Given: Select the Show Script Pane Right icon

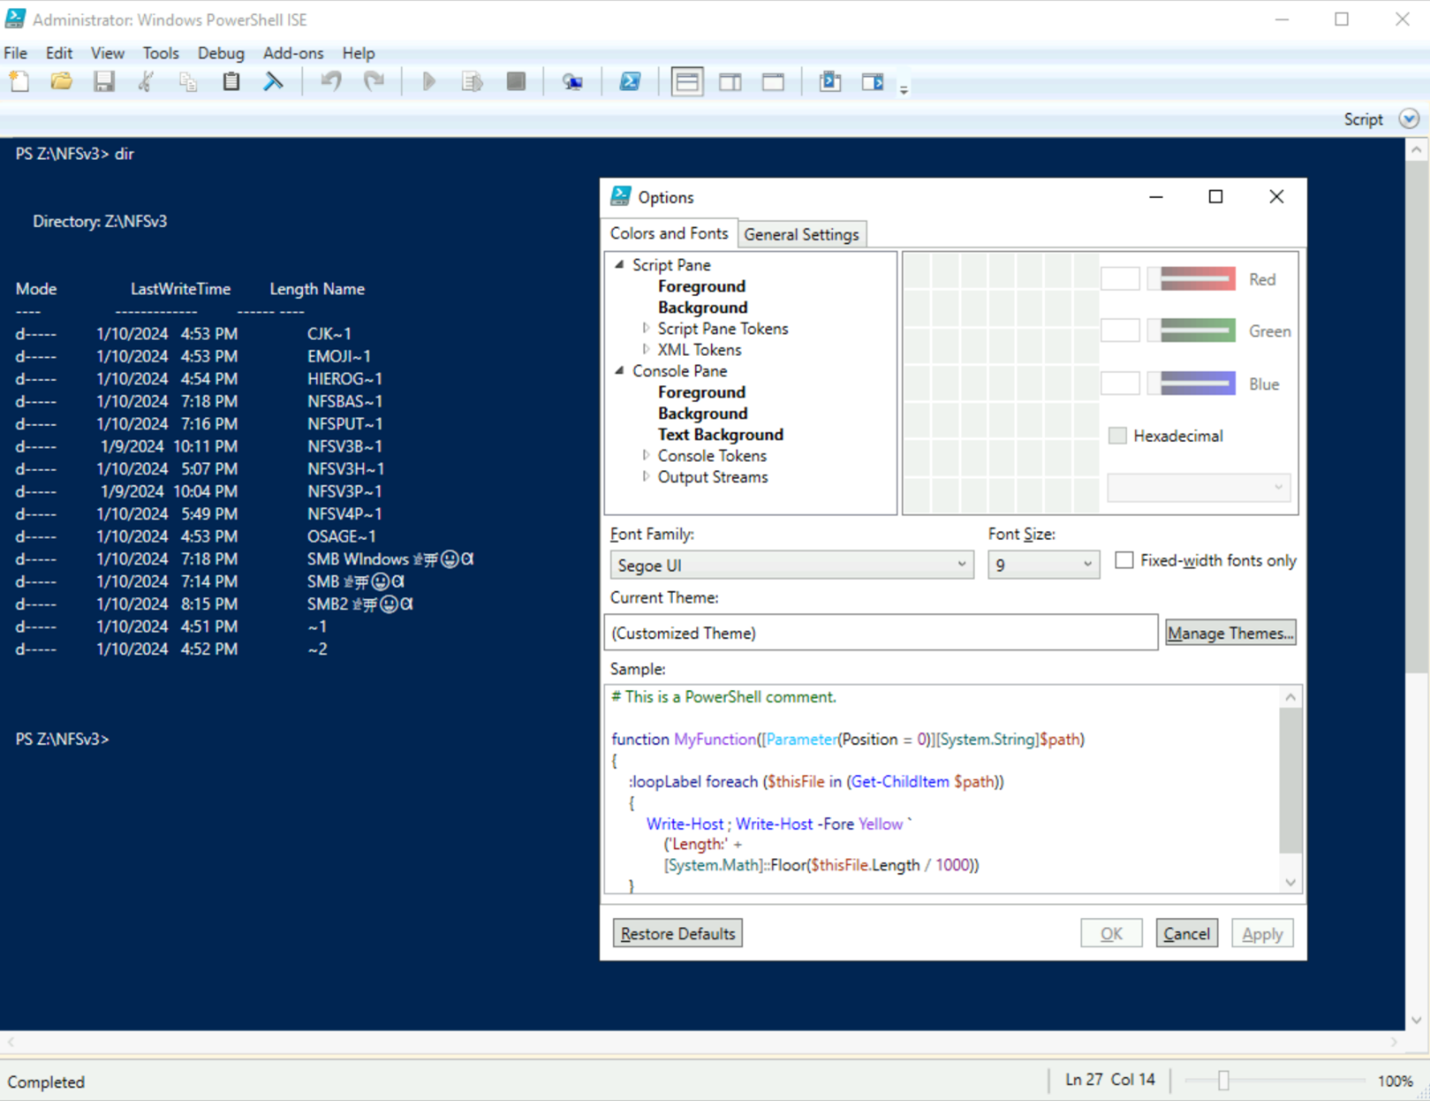Looking at the screenshot, I should click(x=730, y=81).
